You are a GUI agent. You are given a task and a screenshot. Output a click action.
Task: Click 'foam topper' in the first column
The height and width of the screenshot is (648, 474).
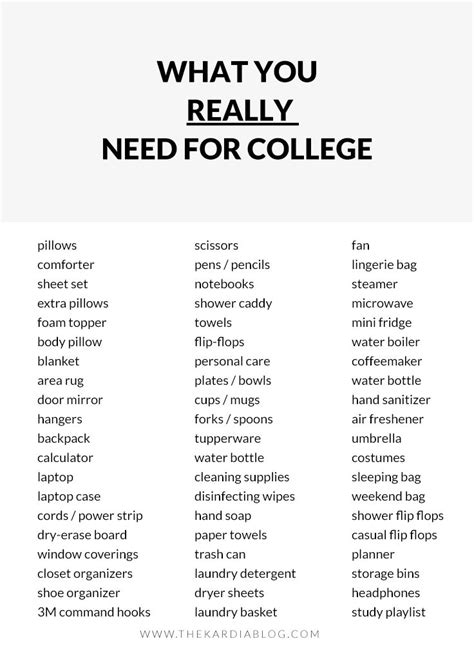tap(72, 323)
